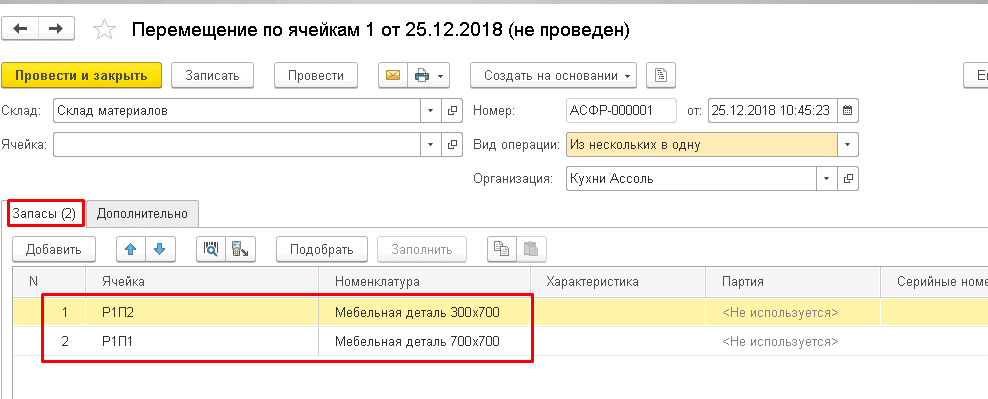Click Вид операции field Из нескольких в одну
The width and height of the screenshot is (988, 399).
702,144
